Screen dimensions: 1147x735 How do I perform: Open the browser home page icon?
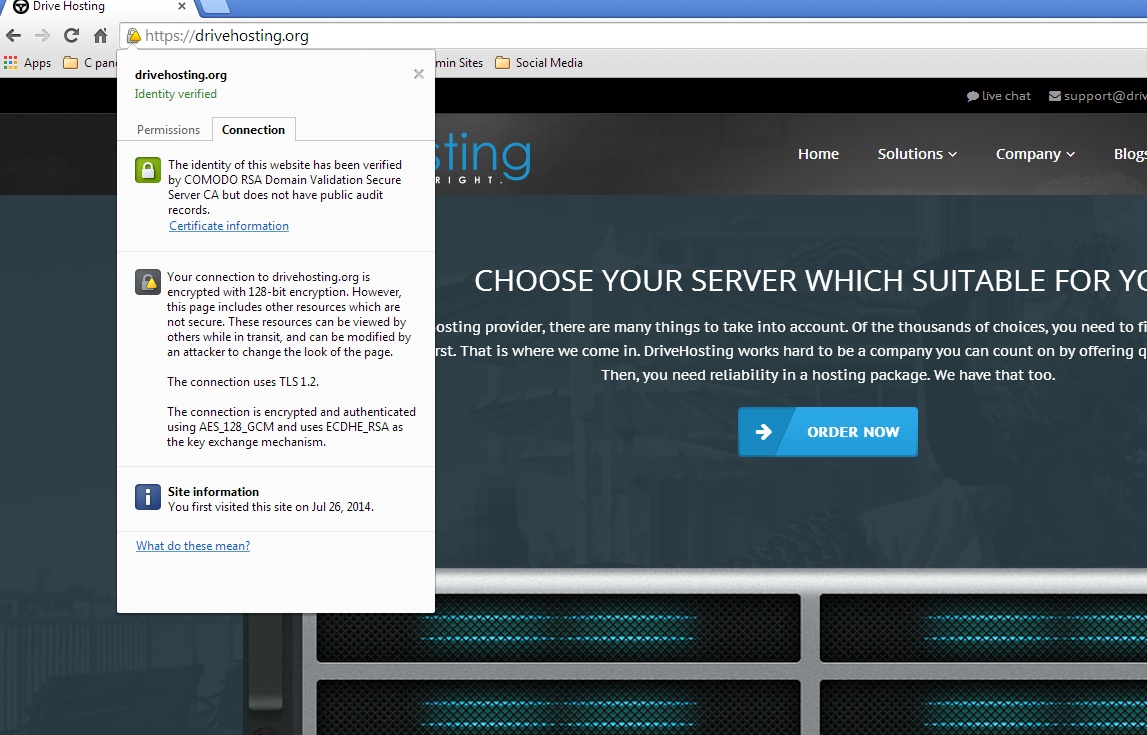100,35
